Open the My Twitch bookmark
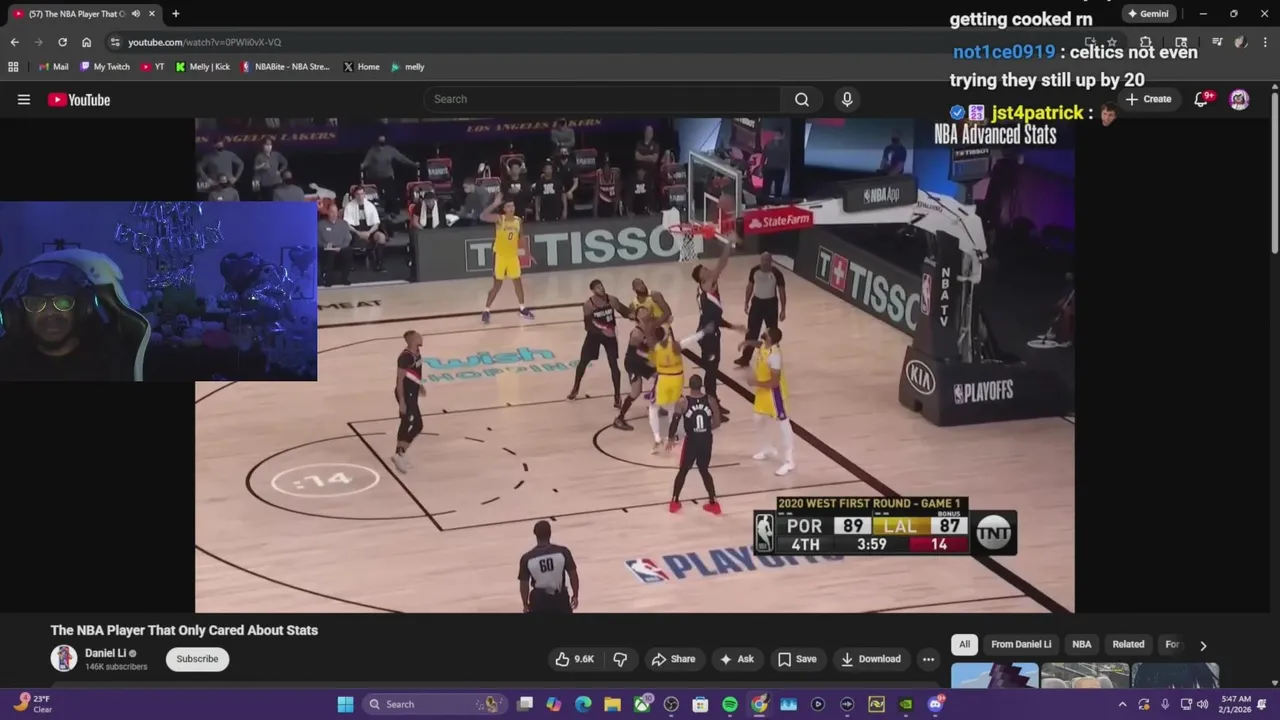The width and height of the screenshot is (1280, 720). pos(105,67)
